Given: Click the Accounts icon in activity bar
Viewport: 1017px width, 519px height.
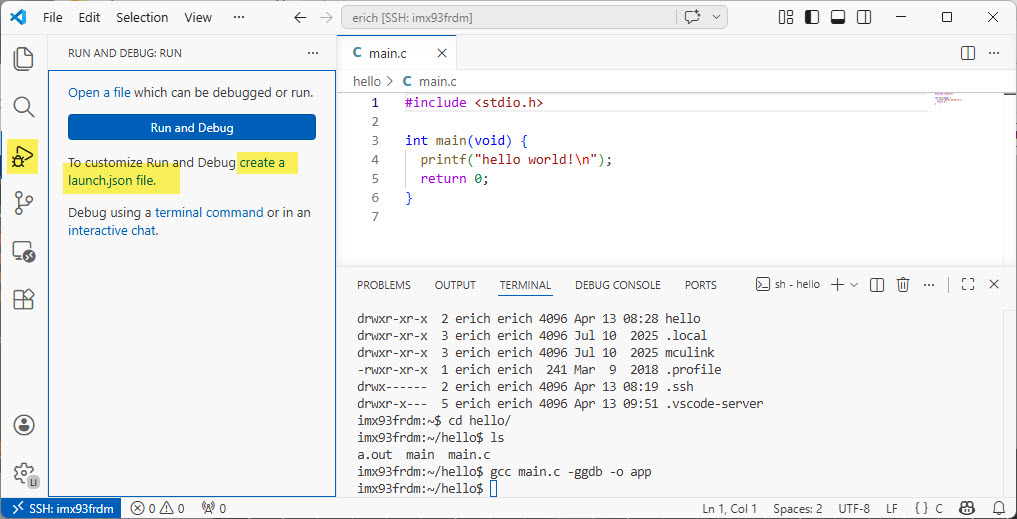Looking at the screenshot, I should click(23, 425).
